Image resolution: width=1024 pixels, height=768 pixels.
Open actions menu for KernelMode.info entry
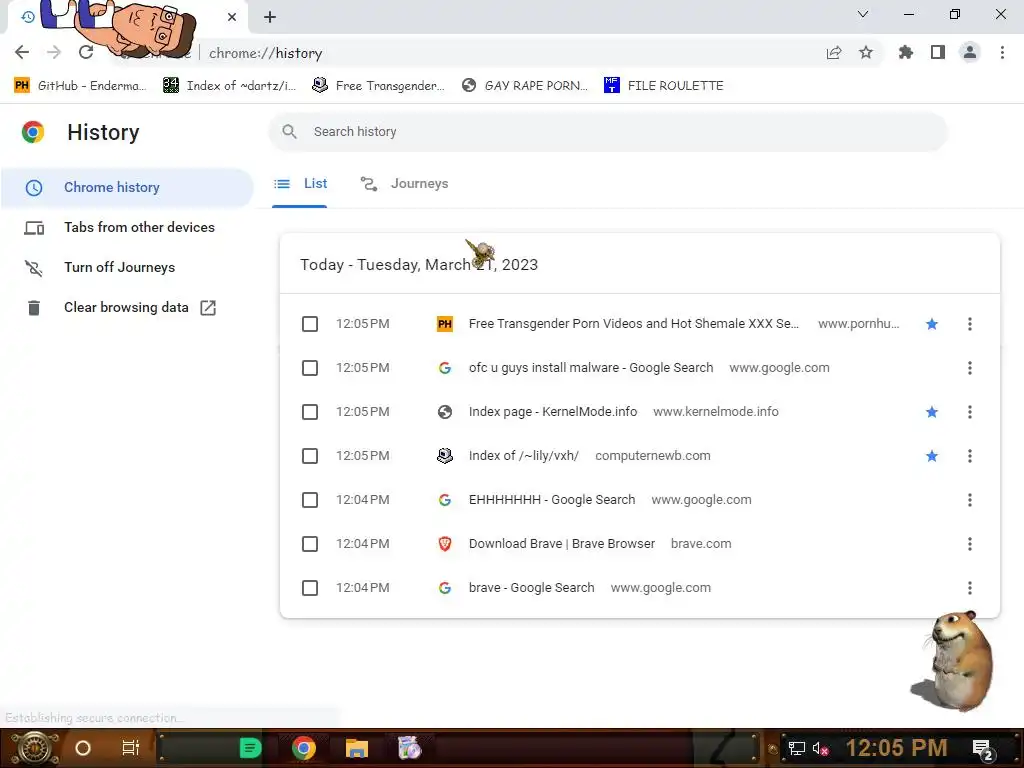970,412
